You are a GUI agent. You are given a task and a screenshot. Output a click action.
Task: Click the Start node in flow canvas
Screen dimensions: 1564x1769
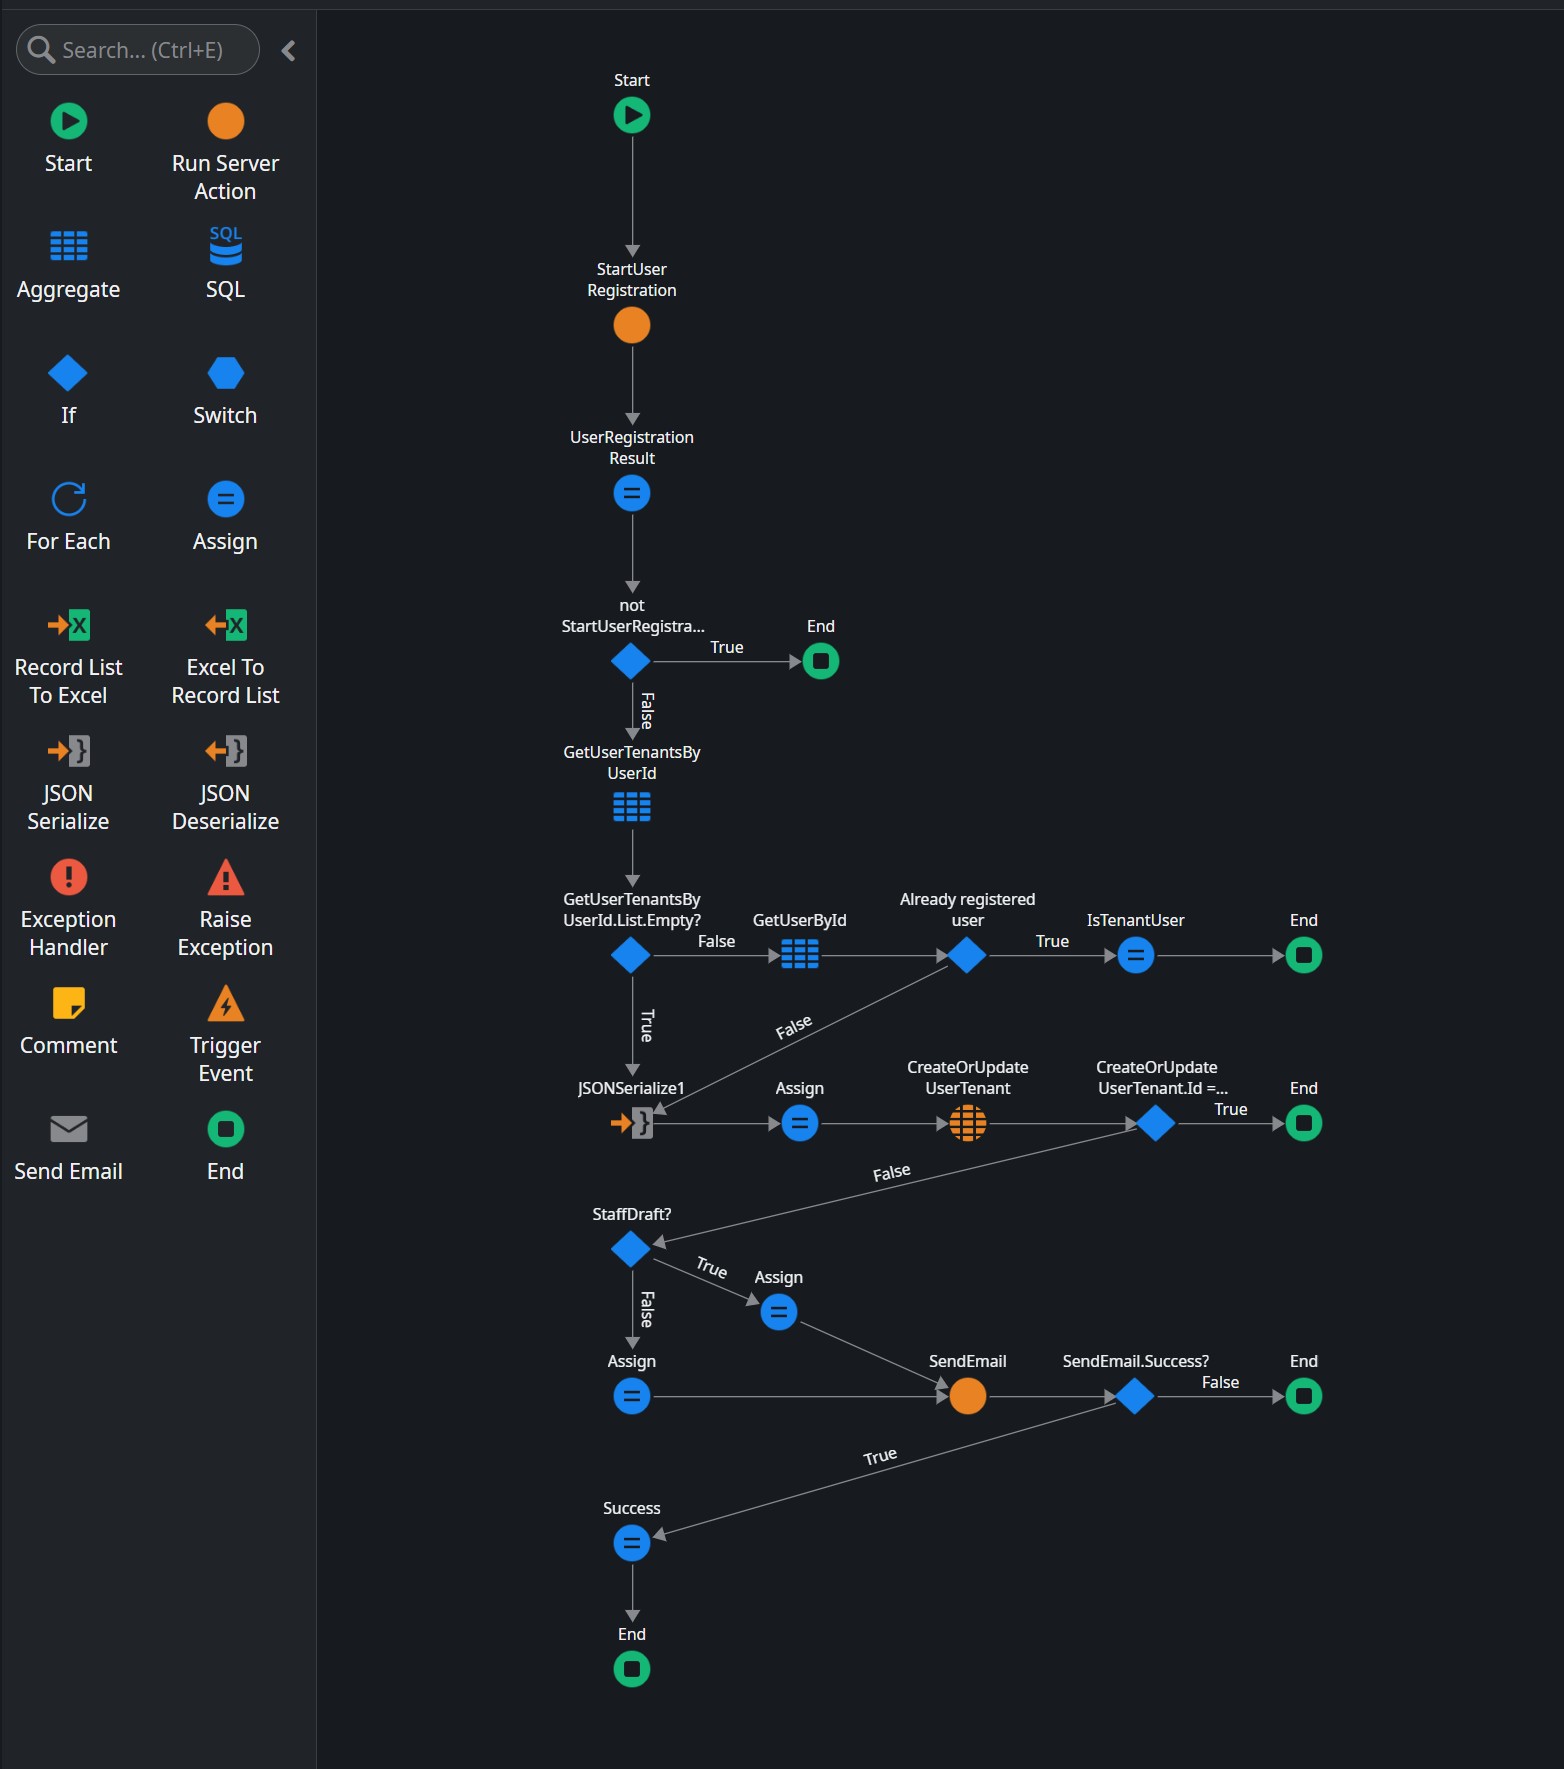(x=632, y=116)
